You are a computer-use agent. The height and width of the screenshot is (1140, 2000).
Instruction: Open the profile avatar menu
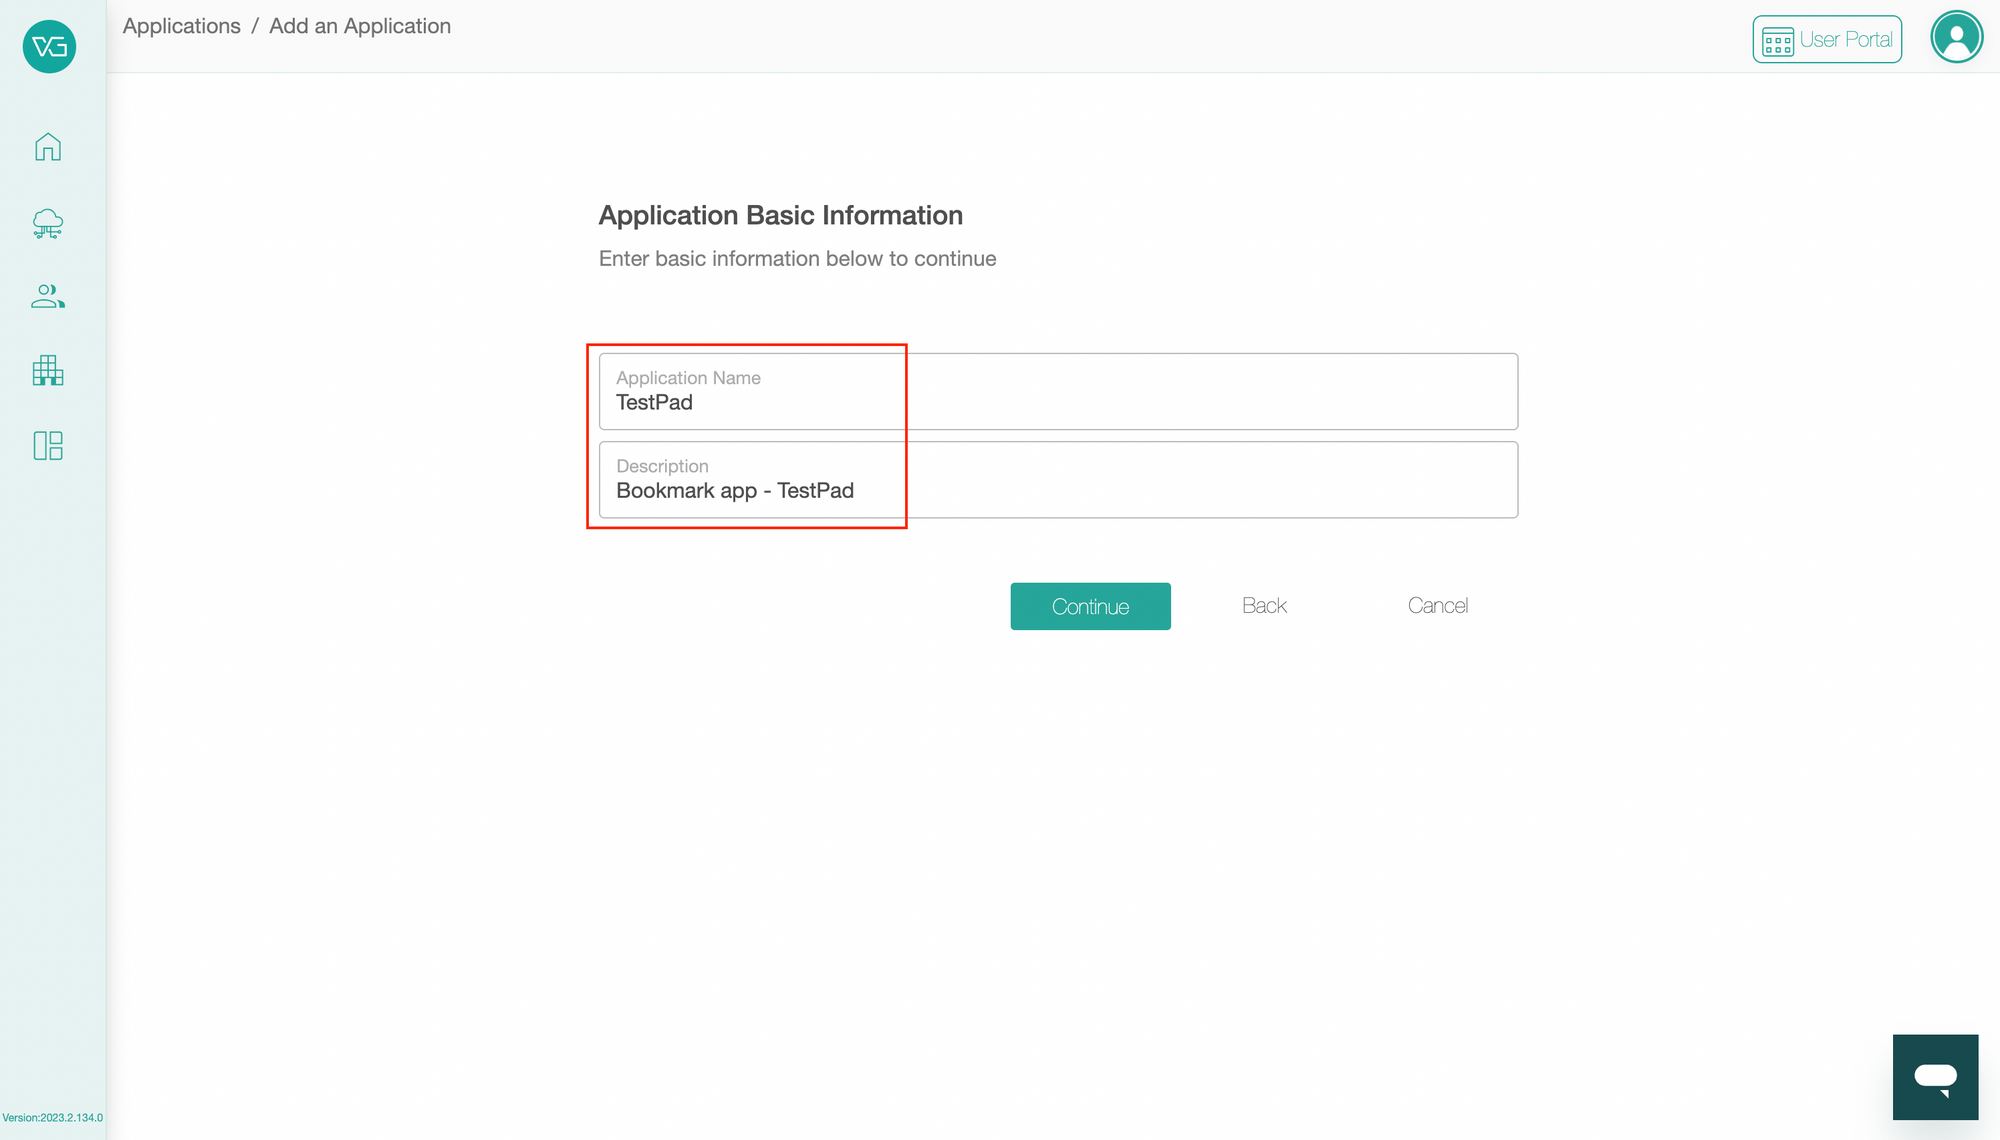(x=1956, y=37)
